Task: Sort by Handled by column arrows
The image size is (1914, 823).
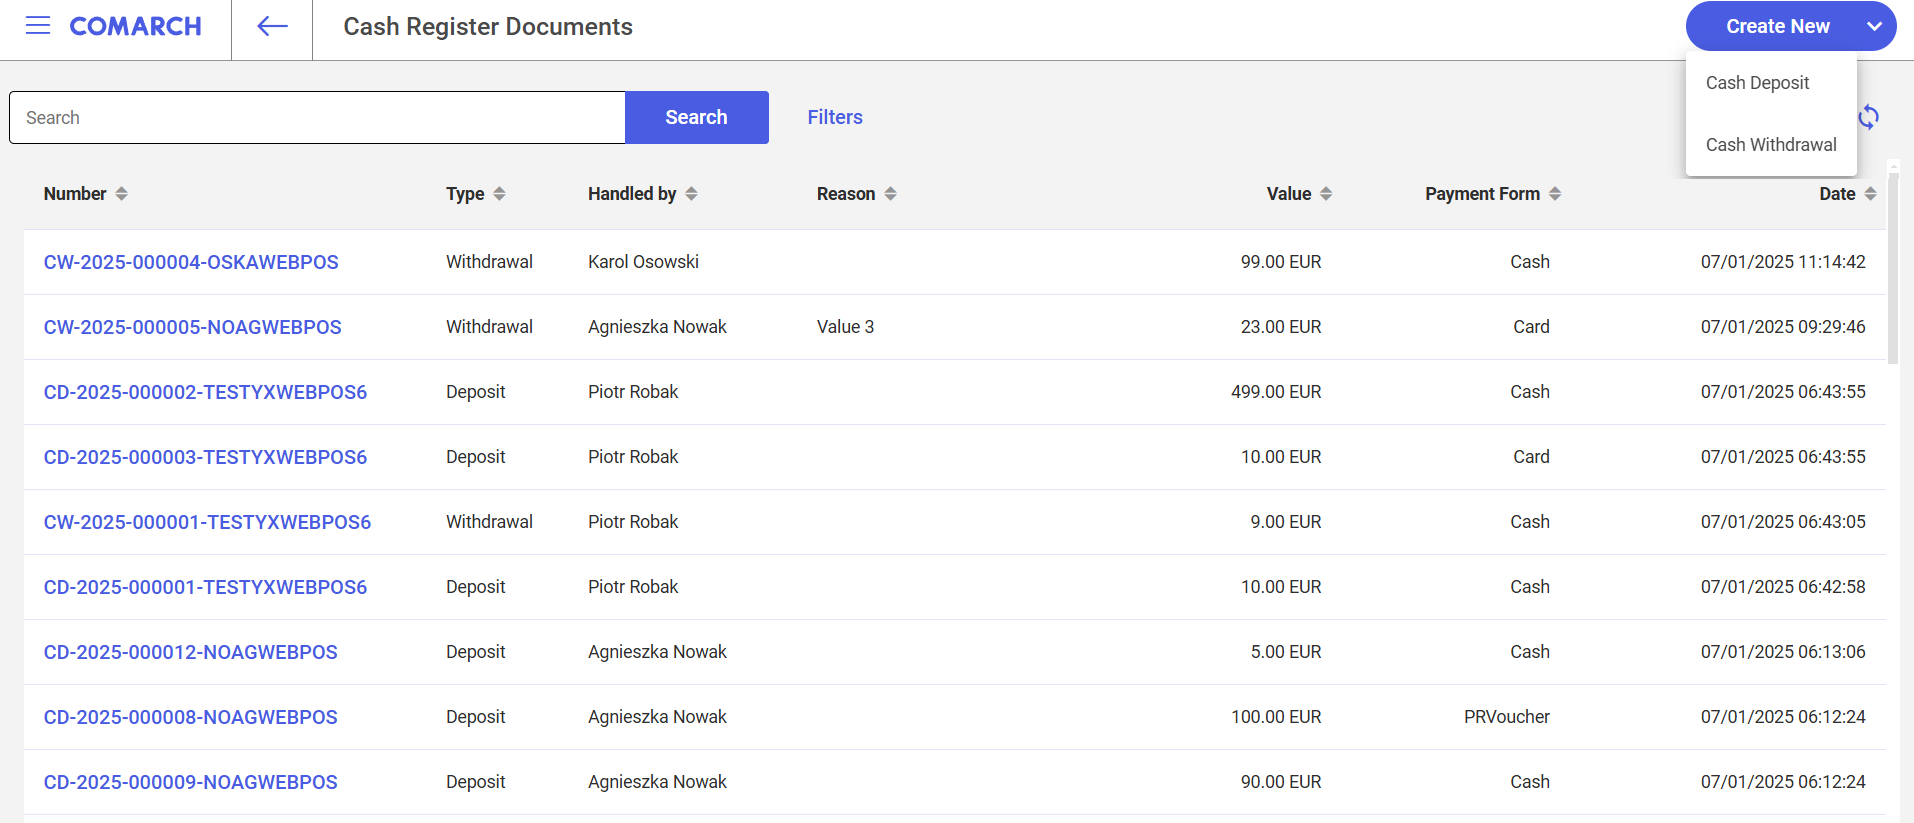Action: click(691, 194)
